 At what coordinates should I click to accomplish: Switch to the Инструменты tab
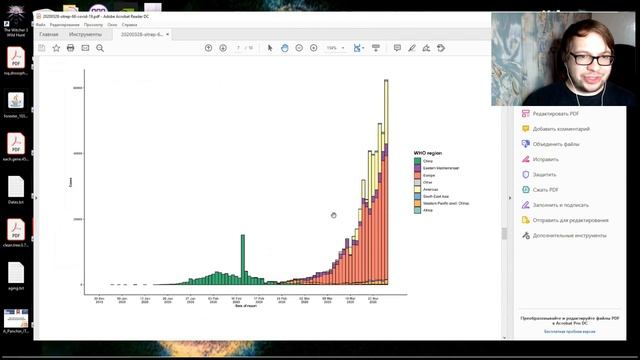tap(85, 35)
